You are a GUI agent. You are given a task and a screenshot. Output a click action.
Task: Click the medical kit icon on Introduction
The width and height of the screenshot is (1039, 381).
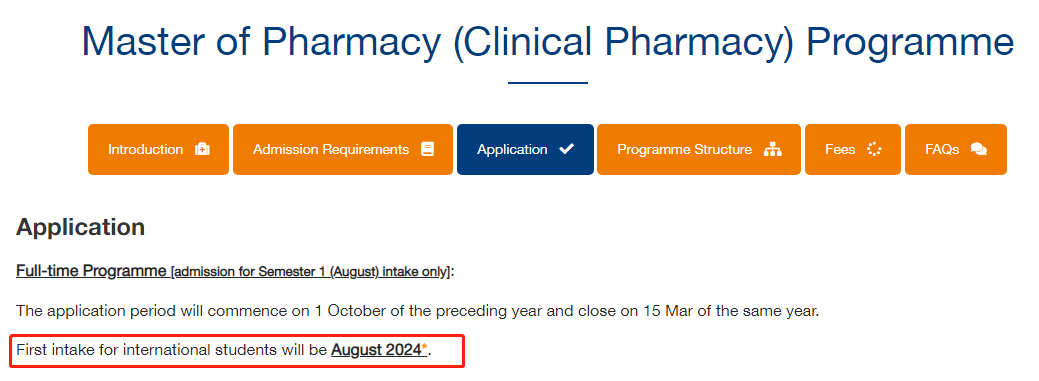(202, 150)
